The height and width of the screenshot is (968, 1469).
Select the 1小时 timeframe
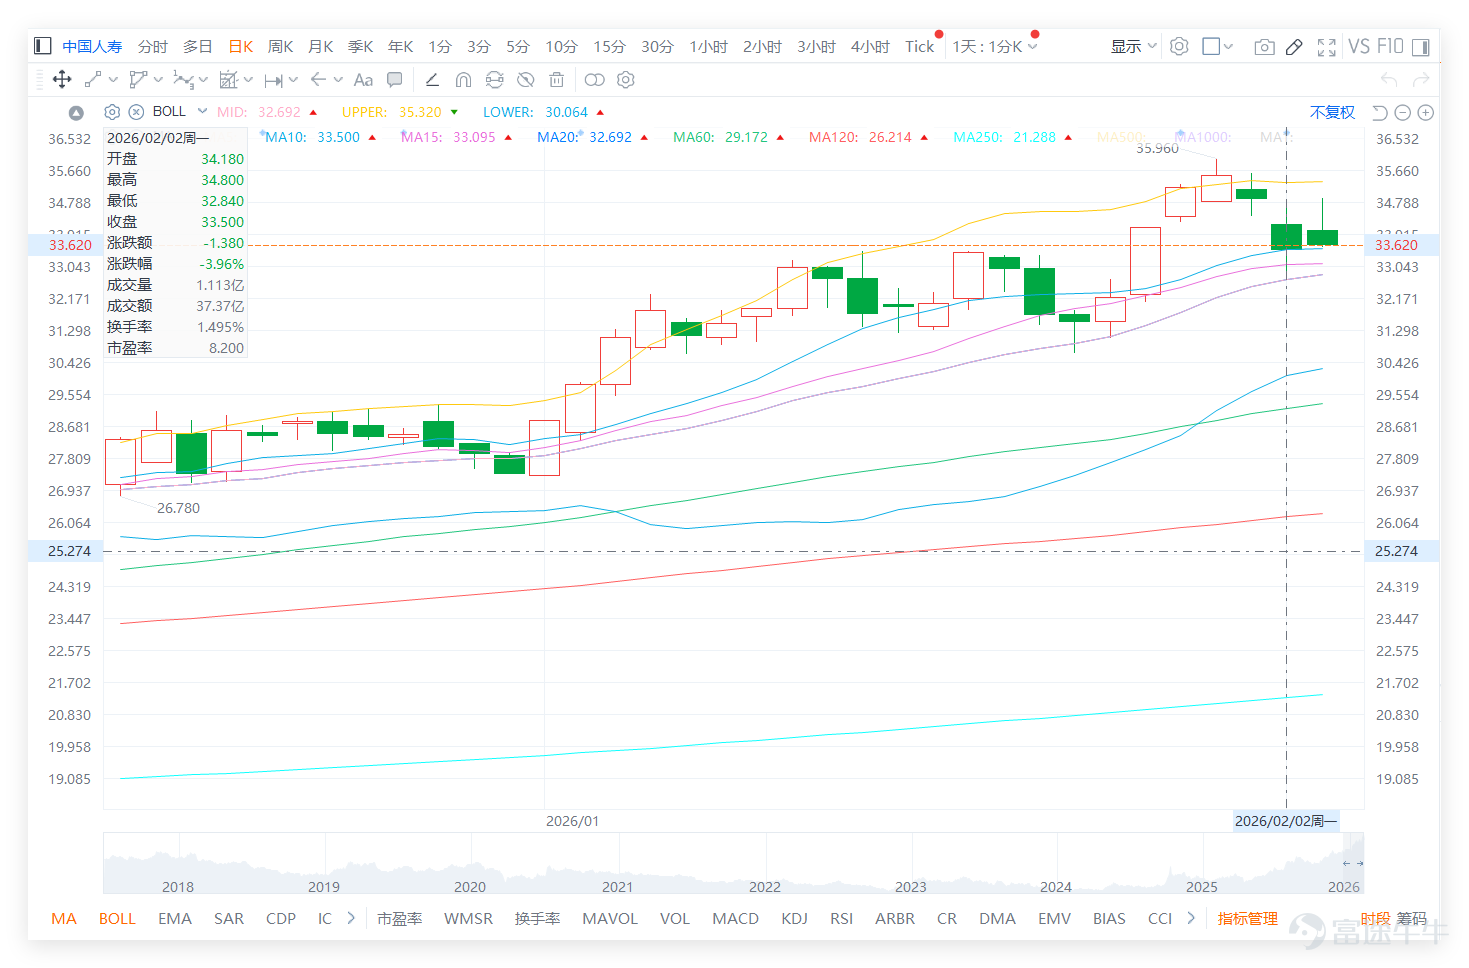tap(709, 46)
